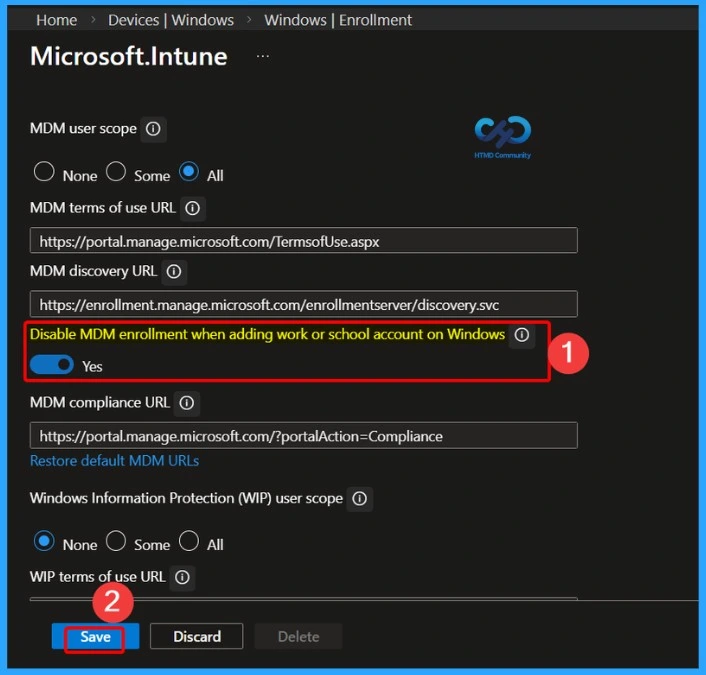Open info tooltip for MDM compliance URL
Screen dimensions: 706x675
tap(187, 403)
